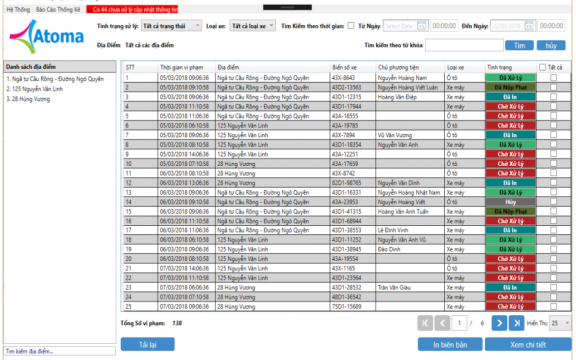Click the current page number field

click(x=459, y=323)
